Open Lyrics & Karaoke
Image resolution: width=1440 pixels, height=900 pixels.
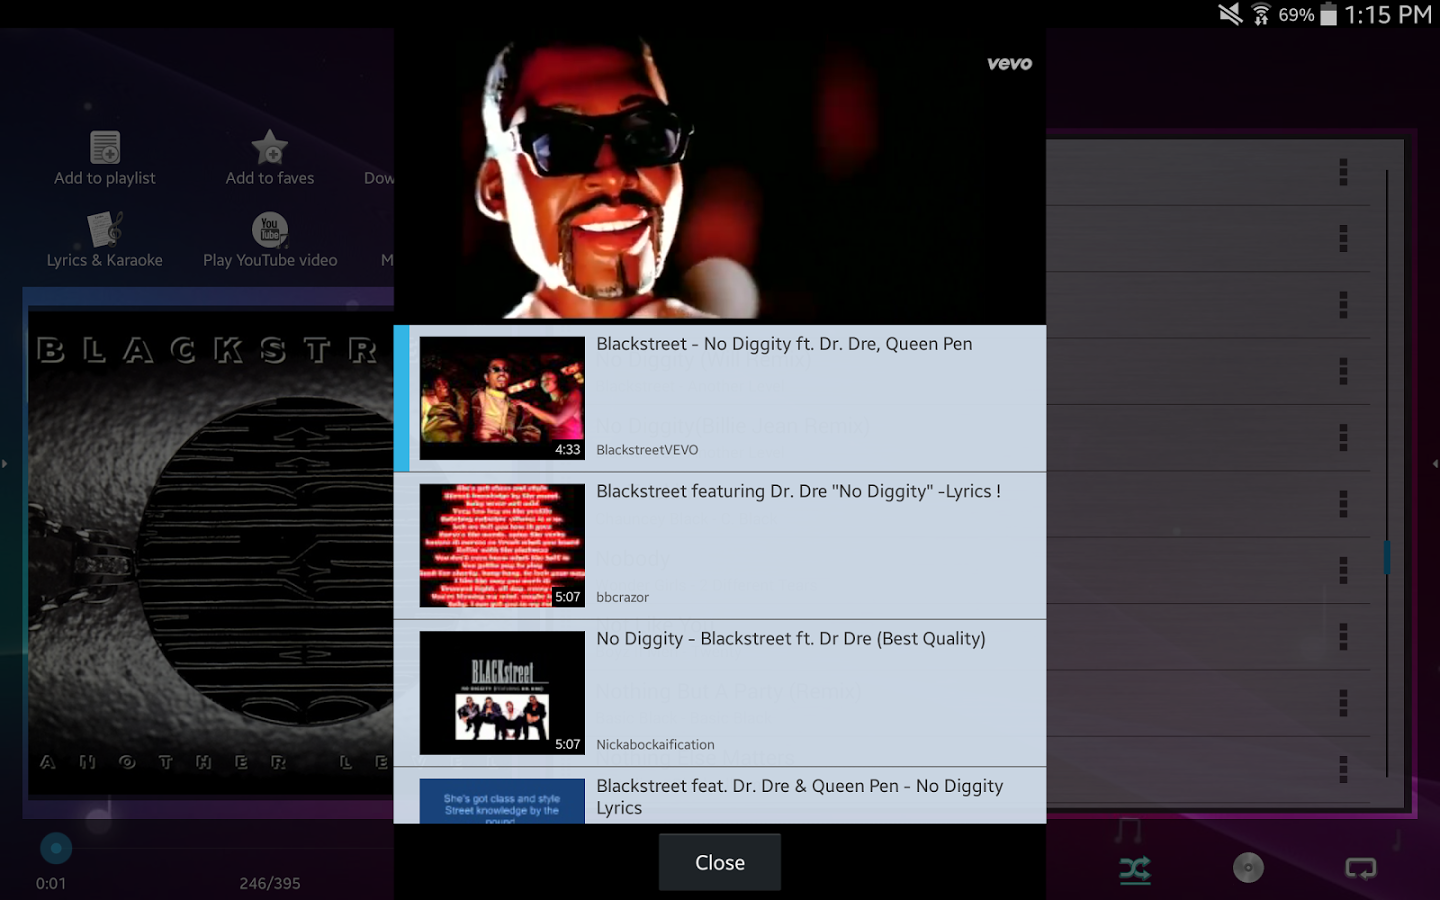(x=105, y=230)
